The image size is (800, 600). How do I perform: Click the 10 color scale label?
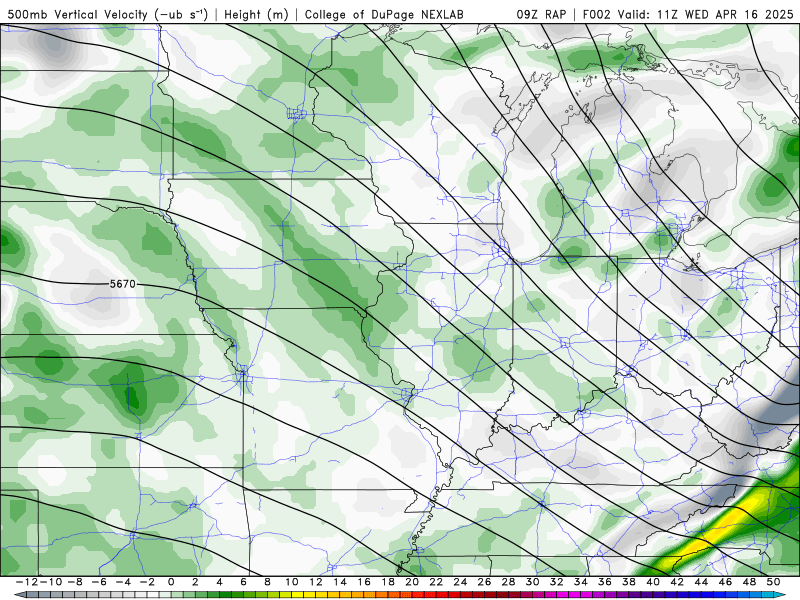pyautogui.click(x=292, y=582)
